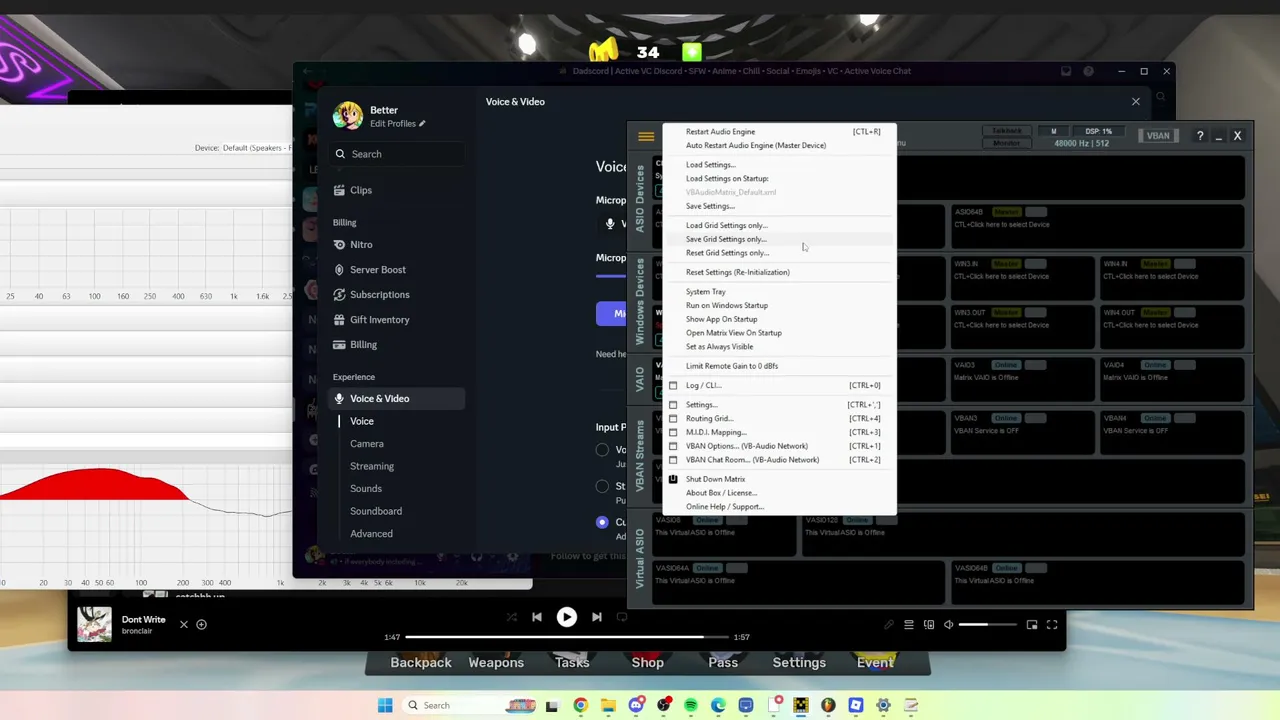The image size is (1280, 720).
Task: Toggle Show App On Startup
Action: click(x=722, y=320)
